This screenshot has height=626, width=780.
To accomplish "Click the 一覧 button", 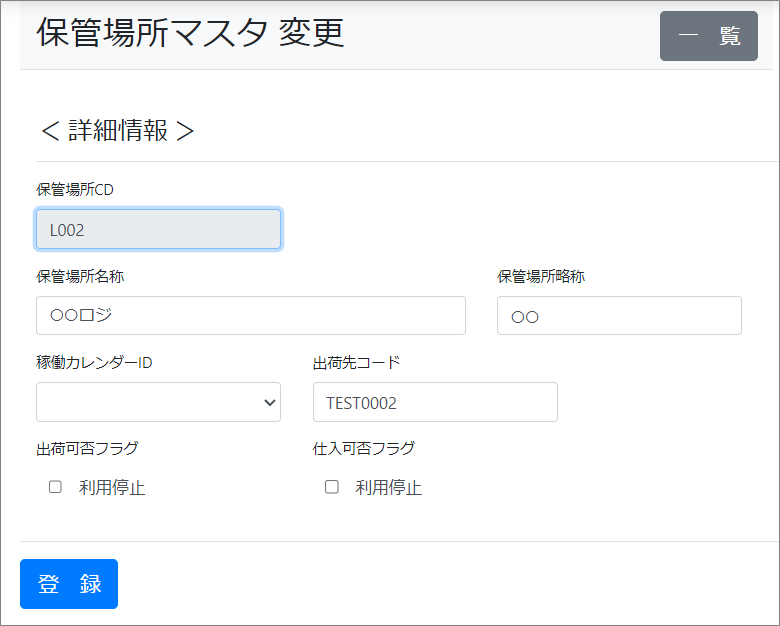I will point(708,37).
